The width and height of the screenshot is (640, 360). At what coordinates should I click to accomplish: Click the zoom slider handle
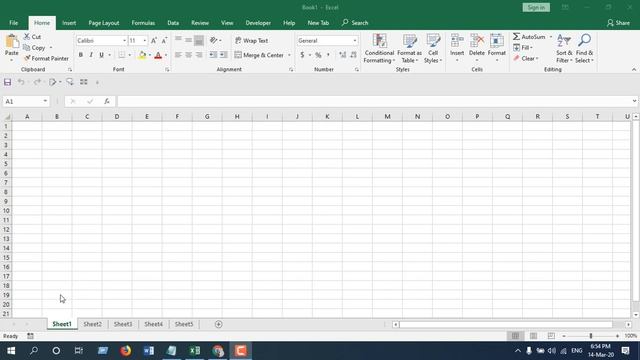[x=591, y=336]
